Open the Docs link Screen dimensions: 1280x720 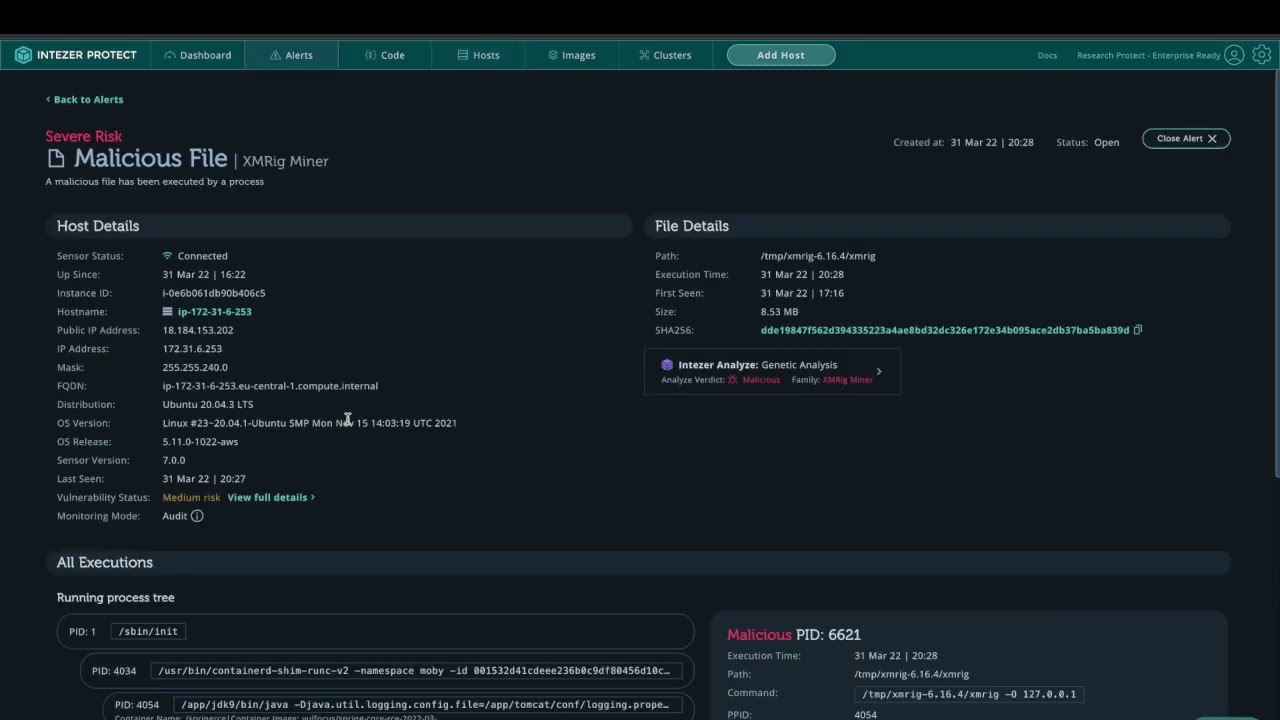point(1047,55)
